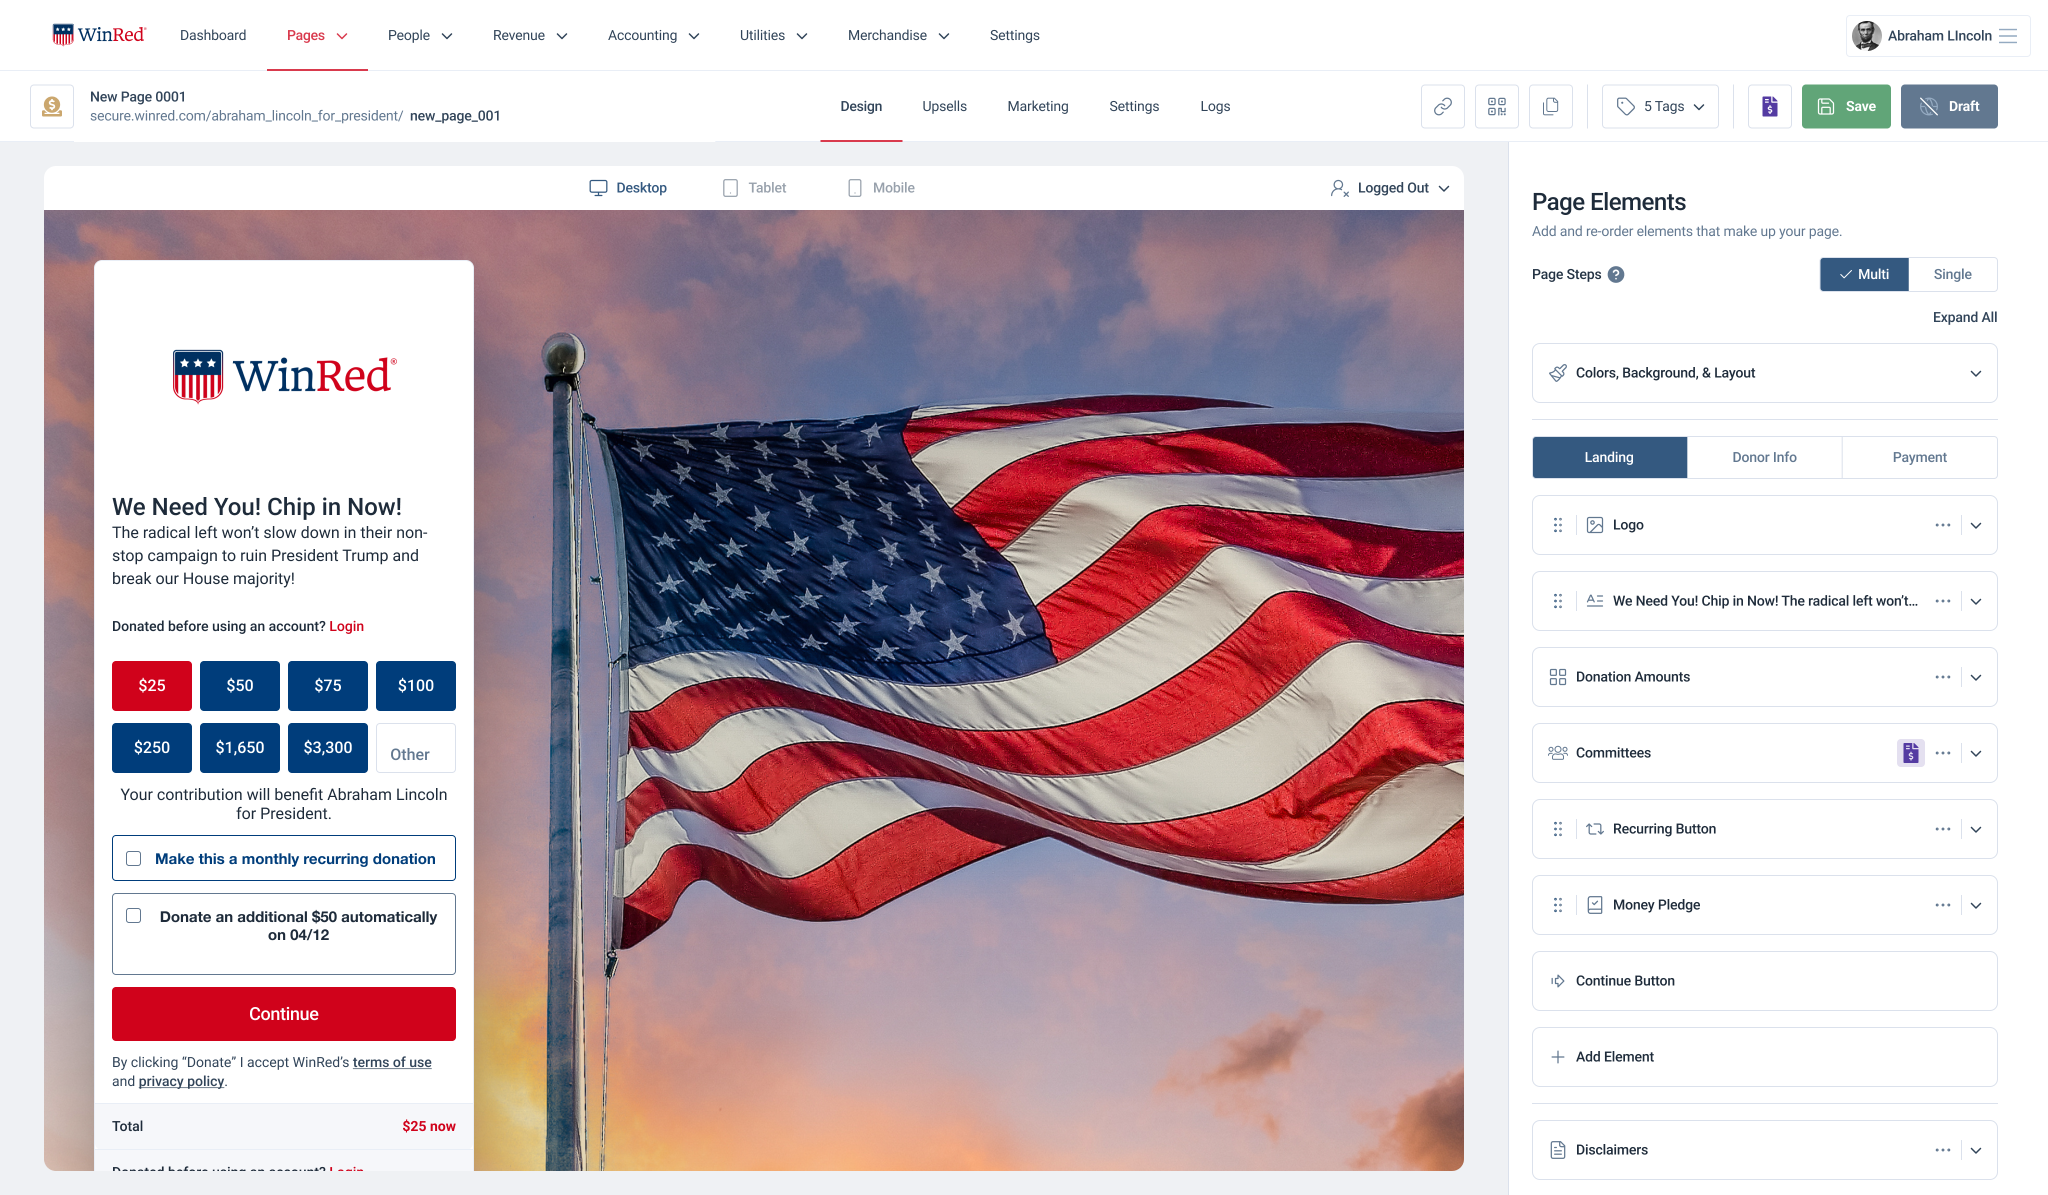This screenshot has height=1195, width=2048.
Task: Open the more options menu for Logo
Action: [x=1942, y=525]
